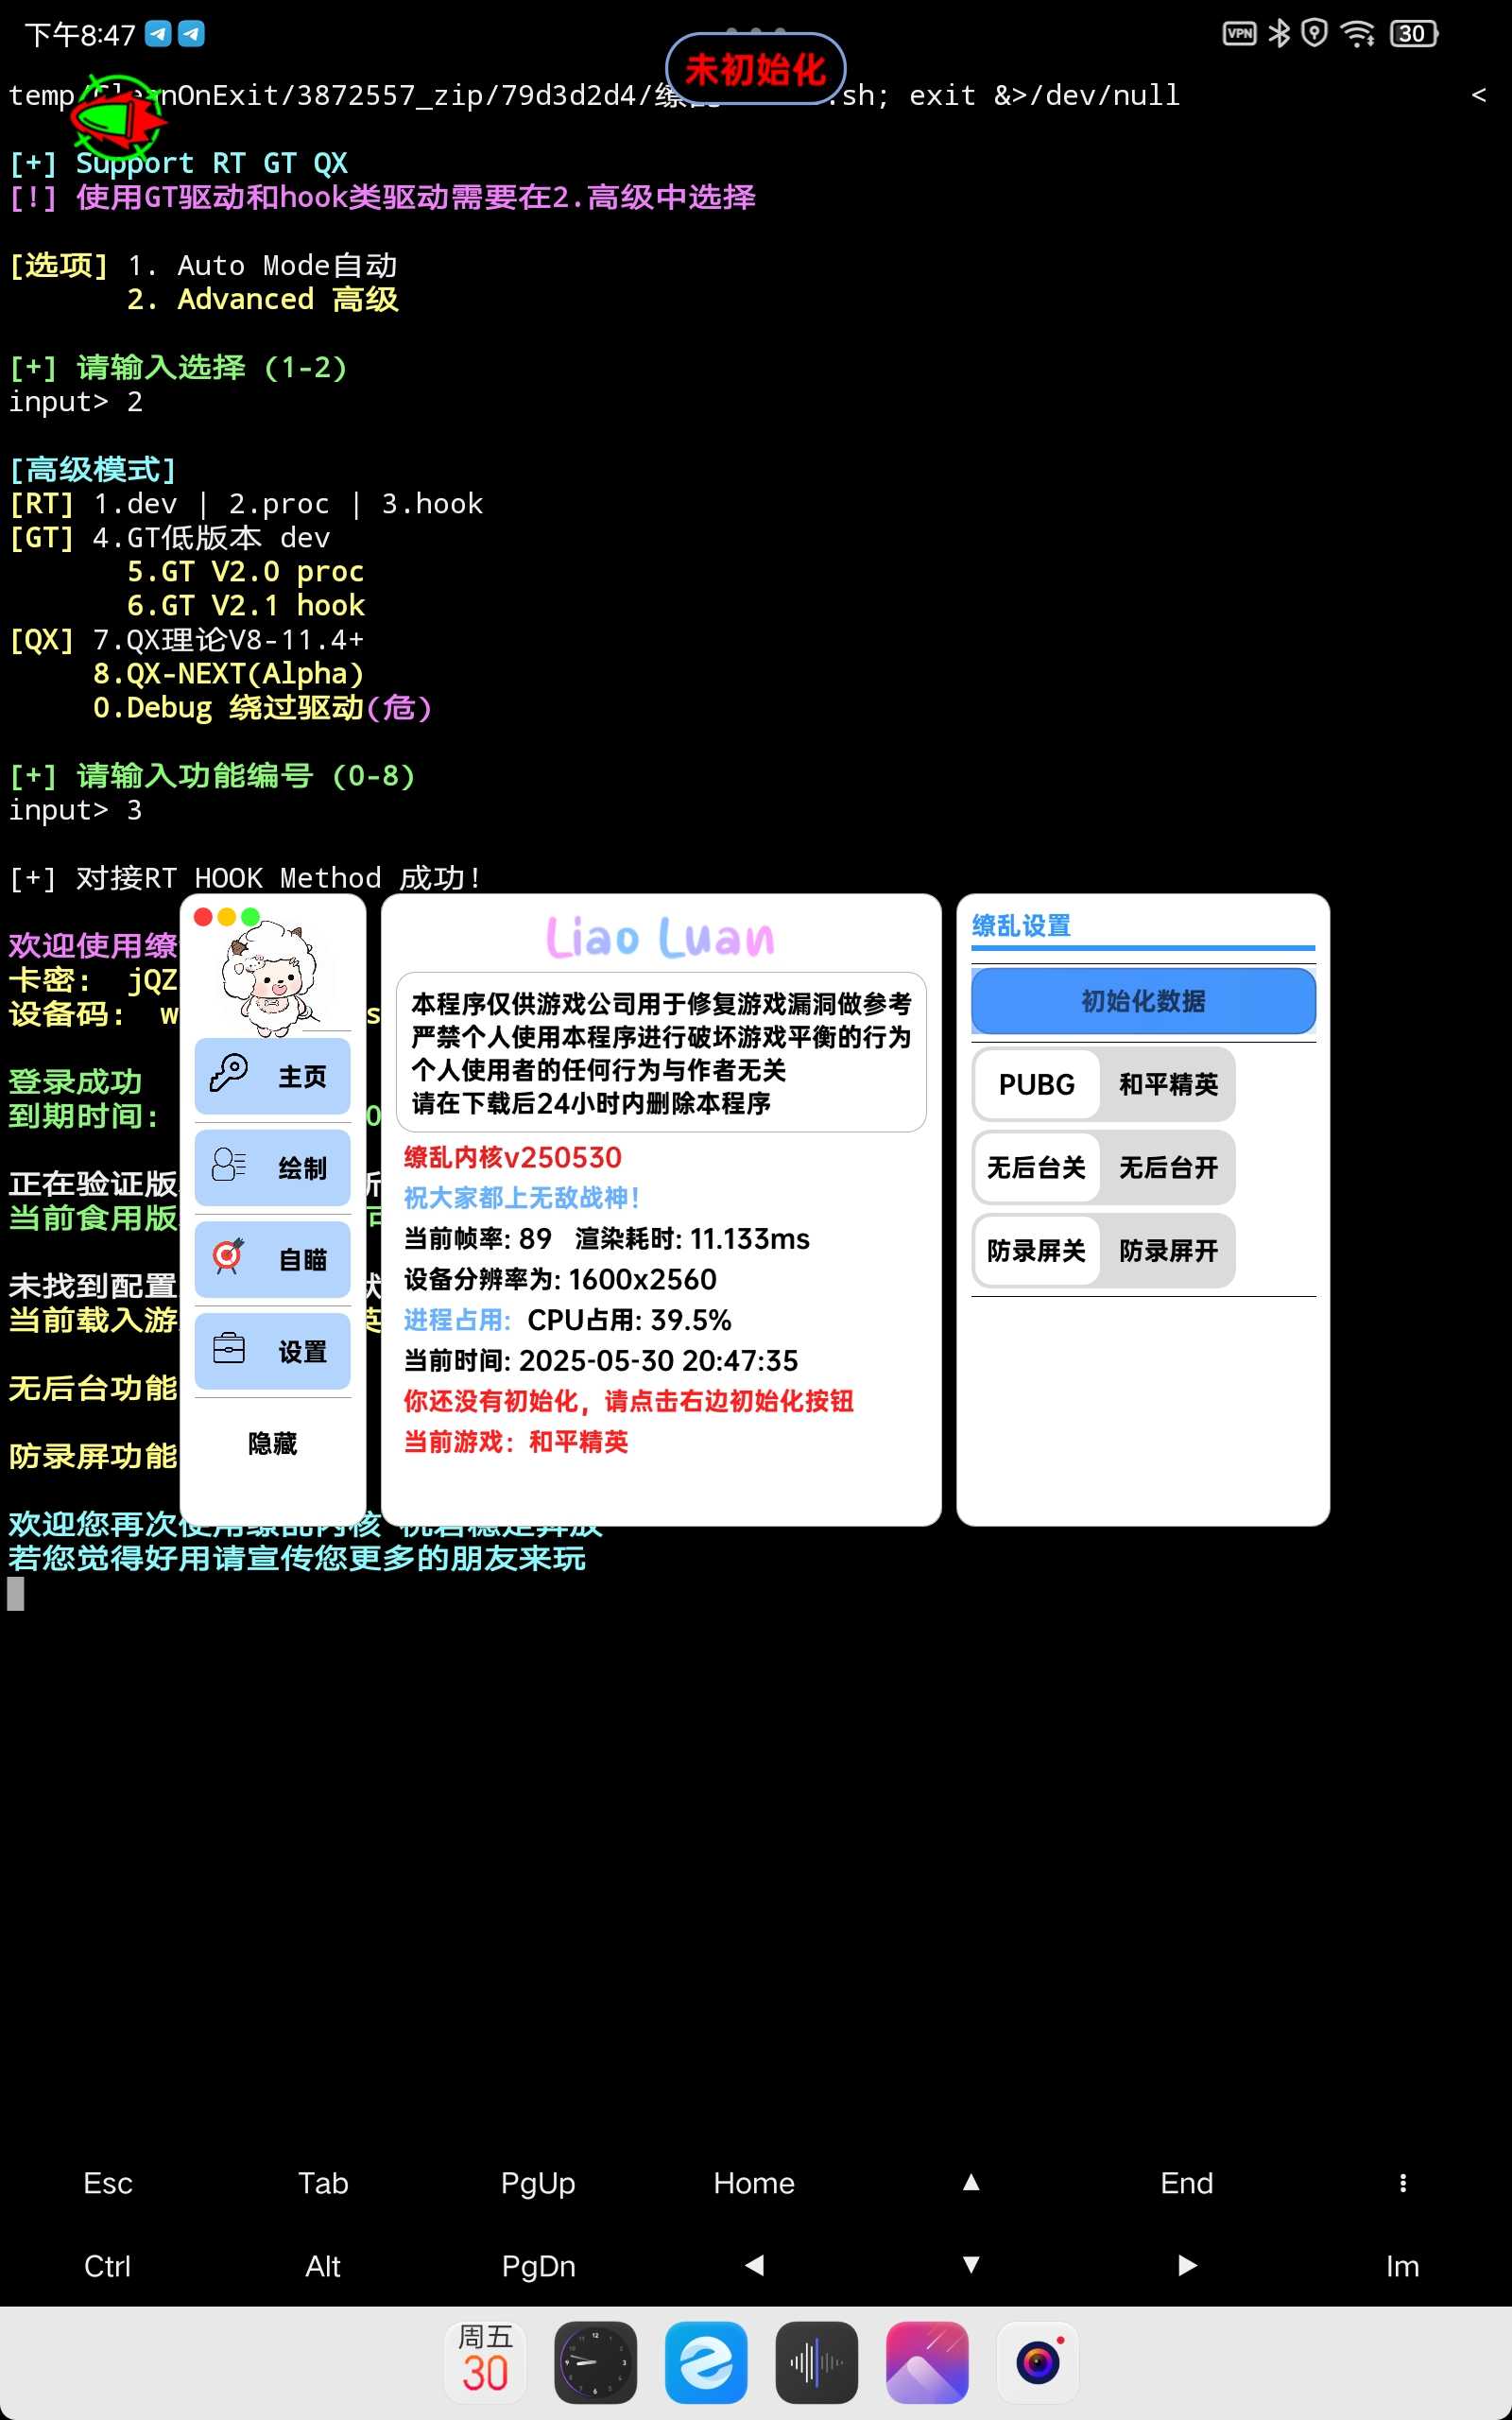Image resolution: width=1512 pixels, height=2420 pixels.
Task: Open the three-dot more menu in the key bar
Action: point(1403,2183)
